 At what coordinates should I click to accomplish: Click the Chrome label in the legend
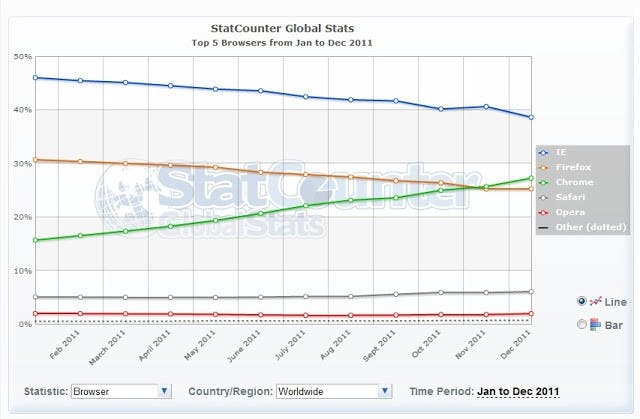573,183
